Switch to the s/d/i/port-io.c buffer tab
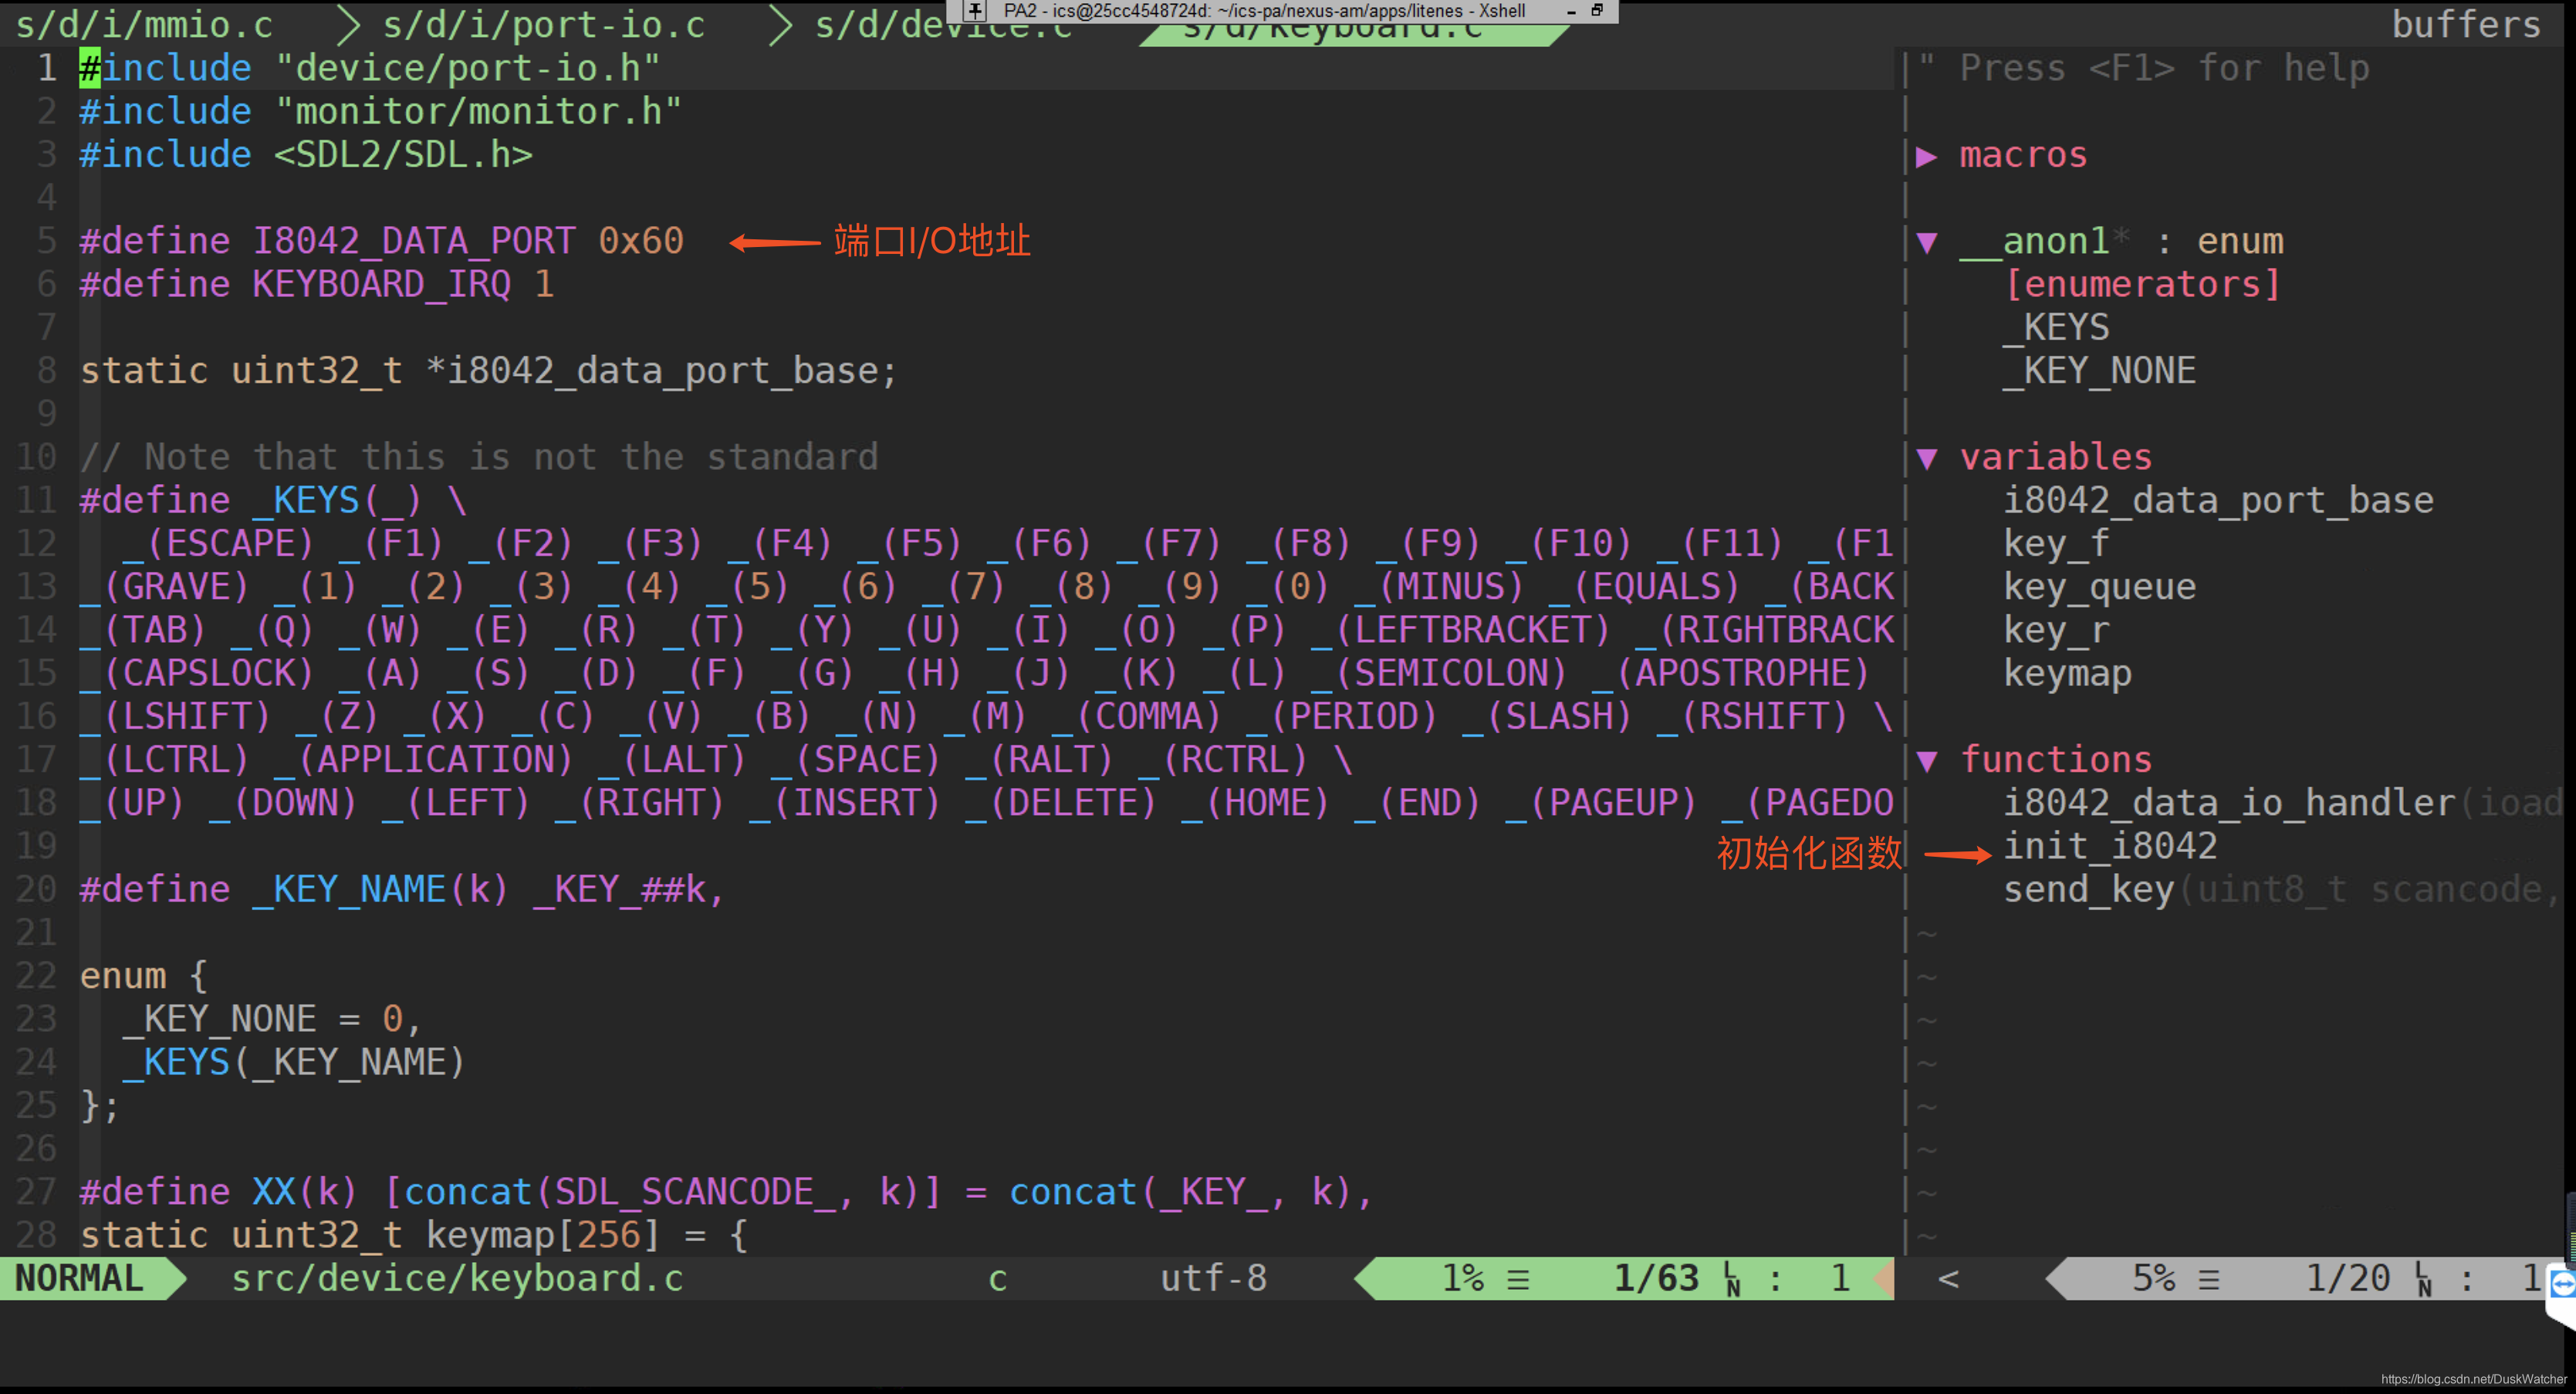Screen dimensions: 2576x1394 point(543,25)
